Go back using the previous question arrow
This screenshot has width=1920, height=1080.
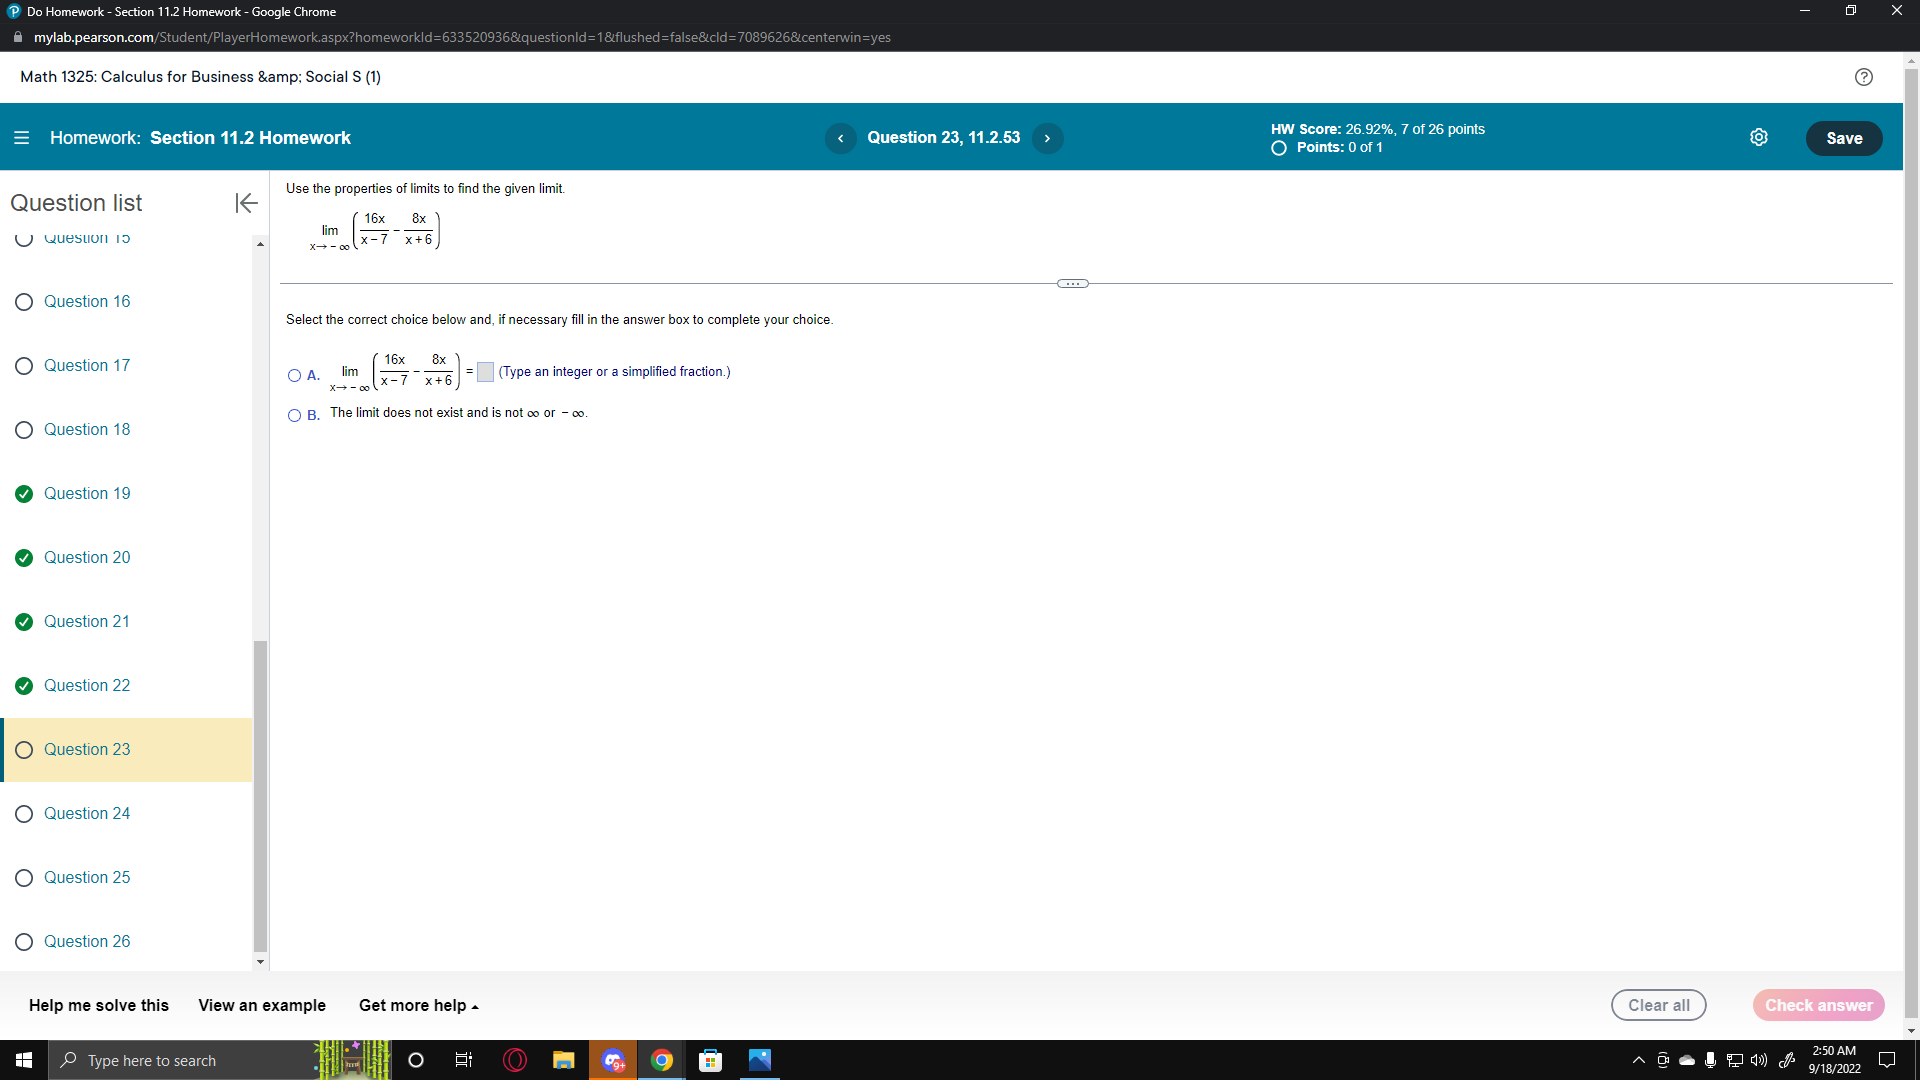(840, 138)
